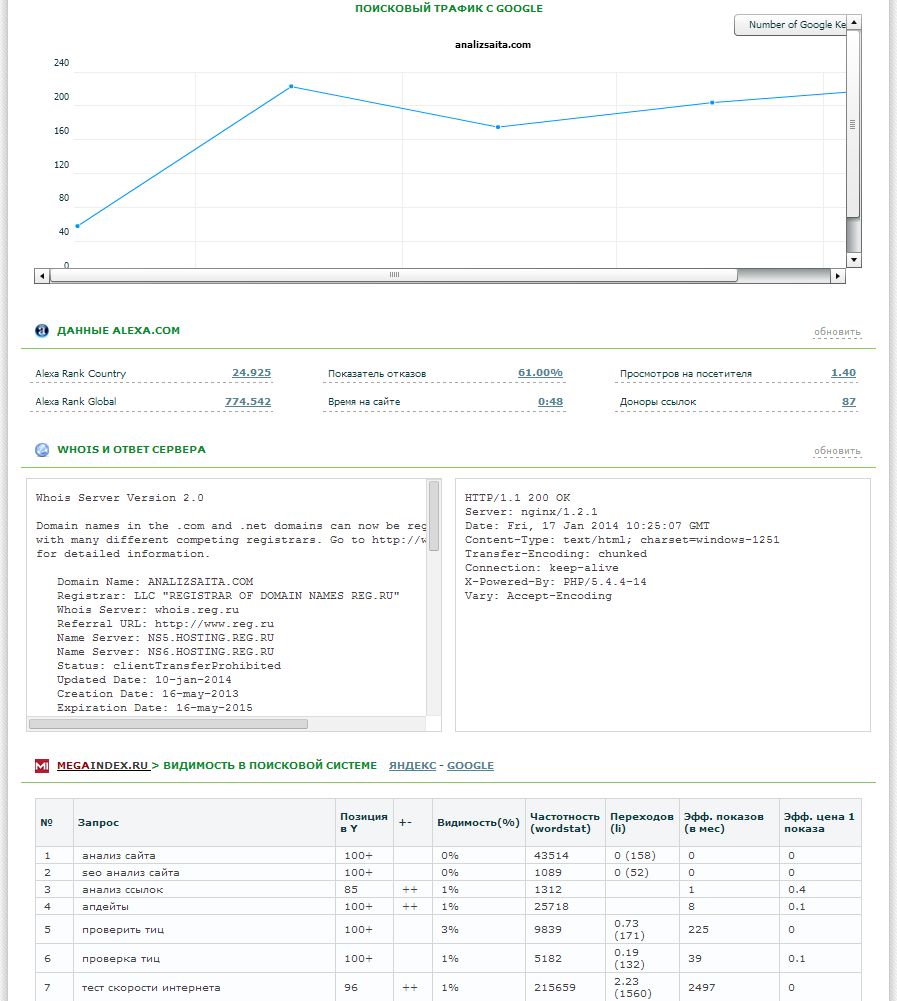The width and height of the screenshot is (897, 1001).
Task: Click the Alexa.com section icon
Action: point(42,331)
